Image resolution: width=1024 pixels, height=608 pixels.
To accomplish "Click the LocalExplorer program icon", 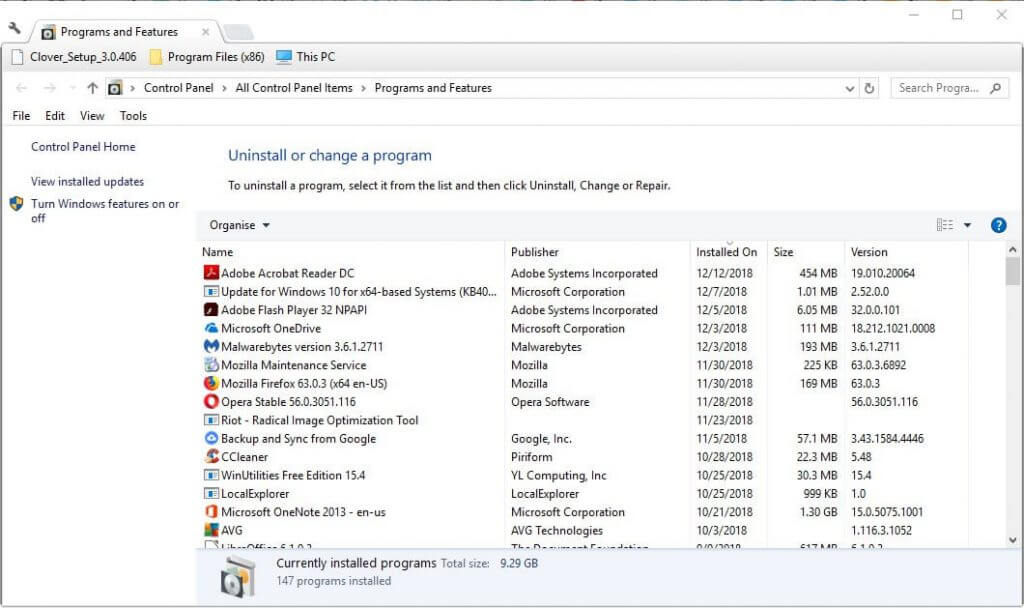I will tap(211, 493).
